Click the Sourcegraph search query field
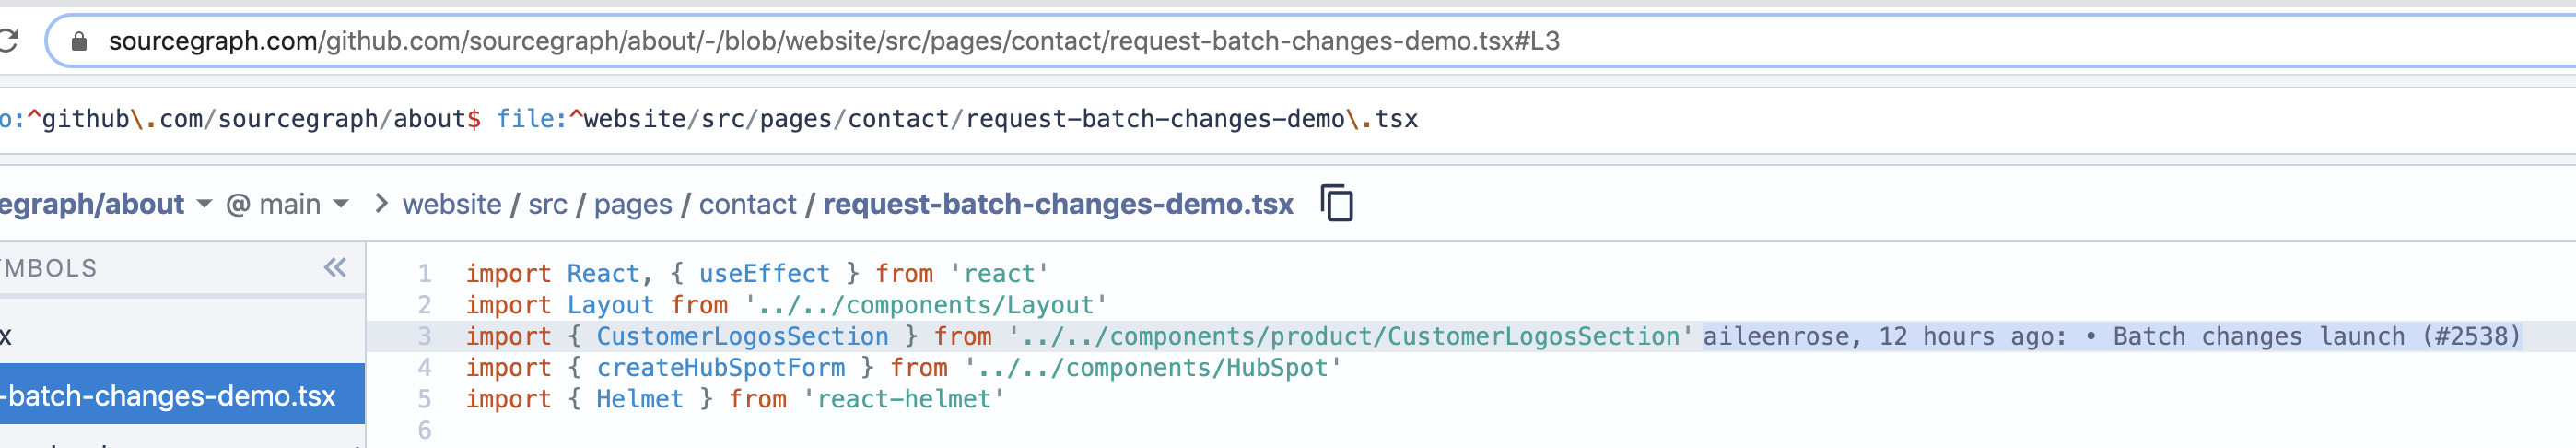The image size is (2576, 448). tap(1288, 119)
